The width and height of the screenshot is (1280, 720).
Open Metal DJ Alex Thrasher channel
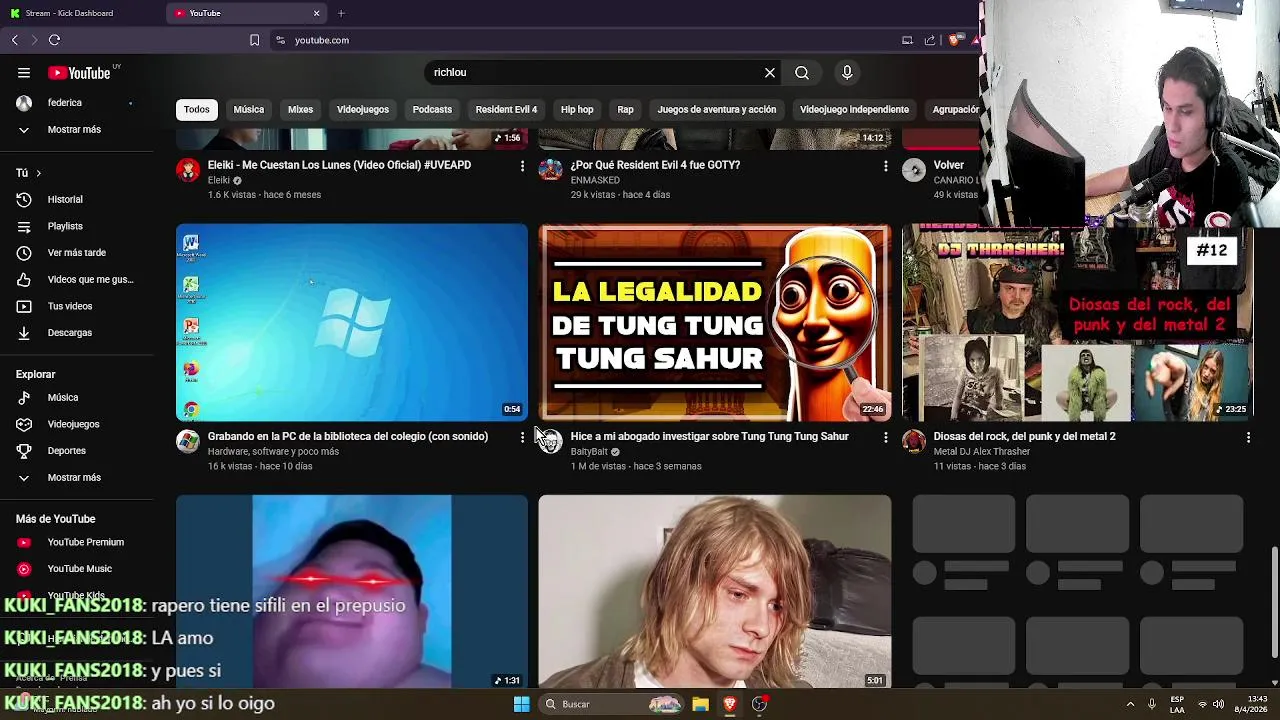point(981,452)
